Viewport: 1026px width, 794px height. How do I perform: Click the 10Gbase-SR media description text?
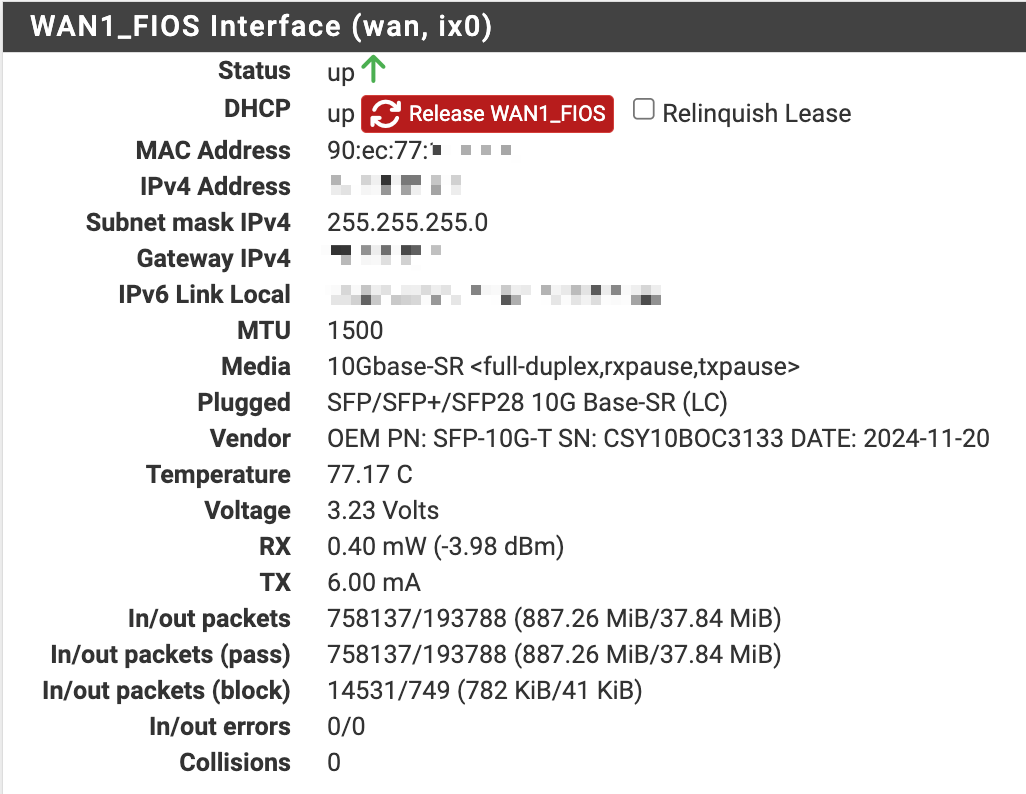[563, 367]
